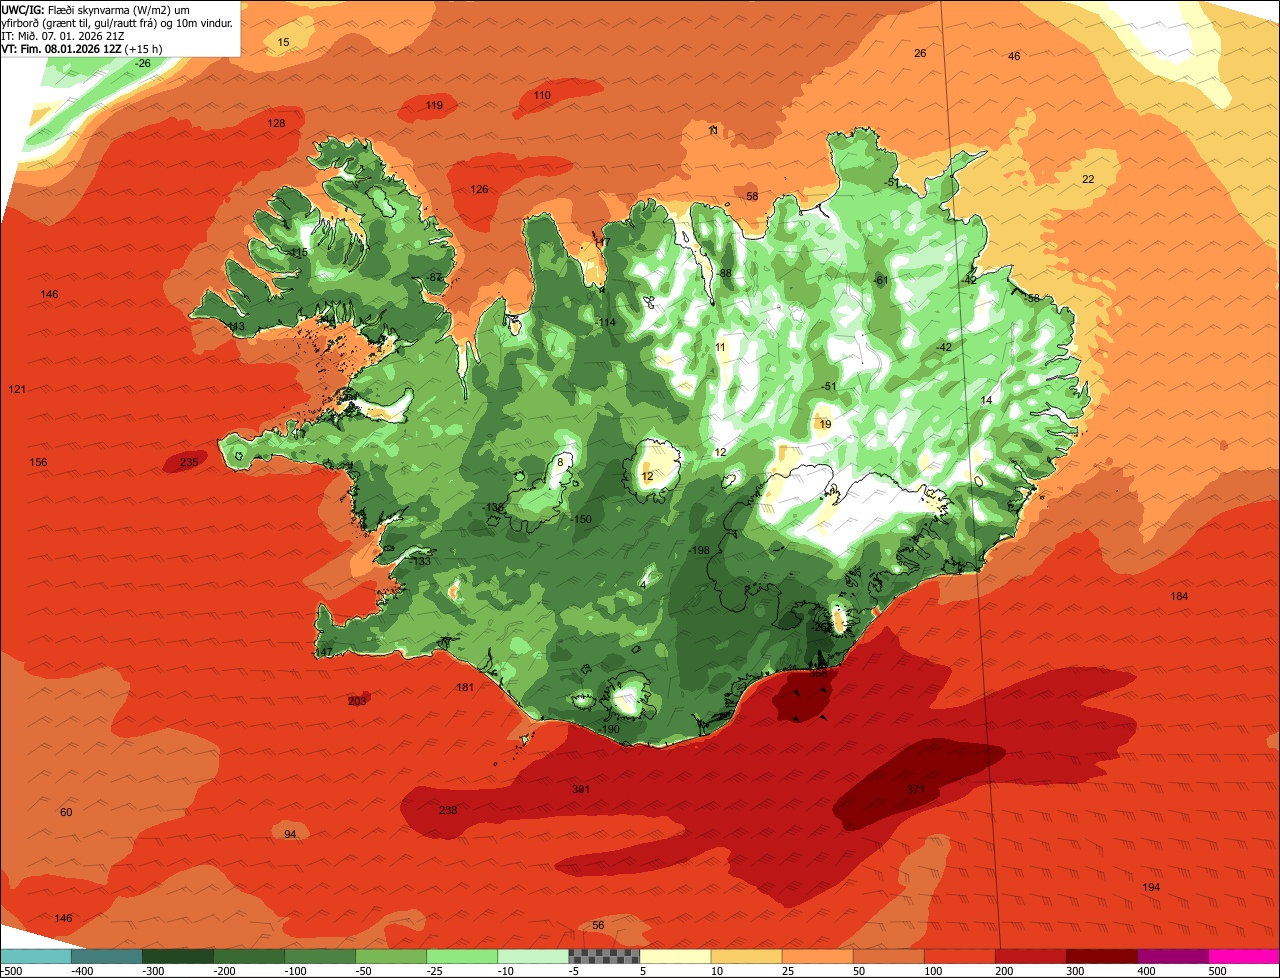Click the flux value 94 in the southwest
This screenshot has height=978, width=1280.
[x=290, y=834]
